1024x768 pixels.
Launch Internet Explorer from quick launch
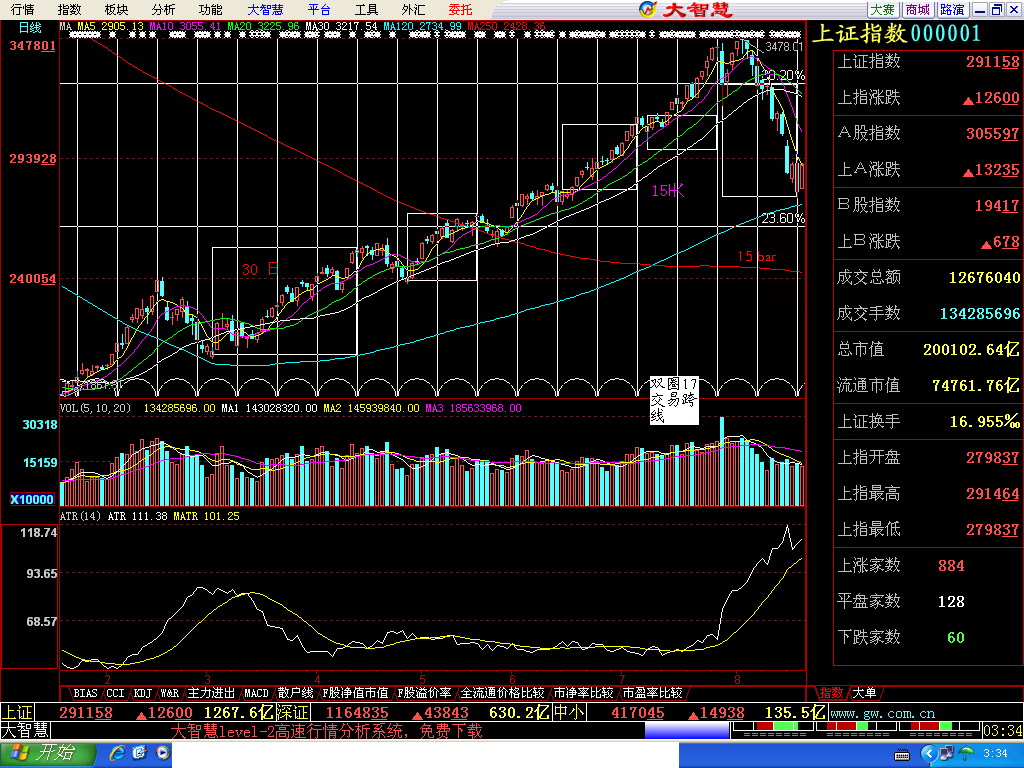point(118,754)
